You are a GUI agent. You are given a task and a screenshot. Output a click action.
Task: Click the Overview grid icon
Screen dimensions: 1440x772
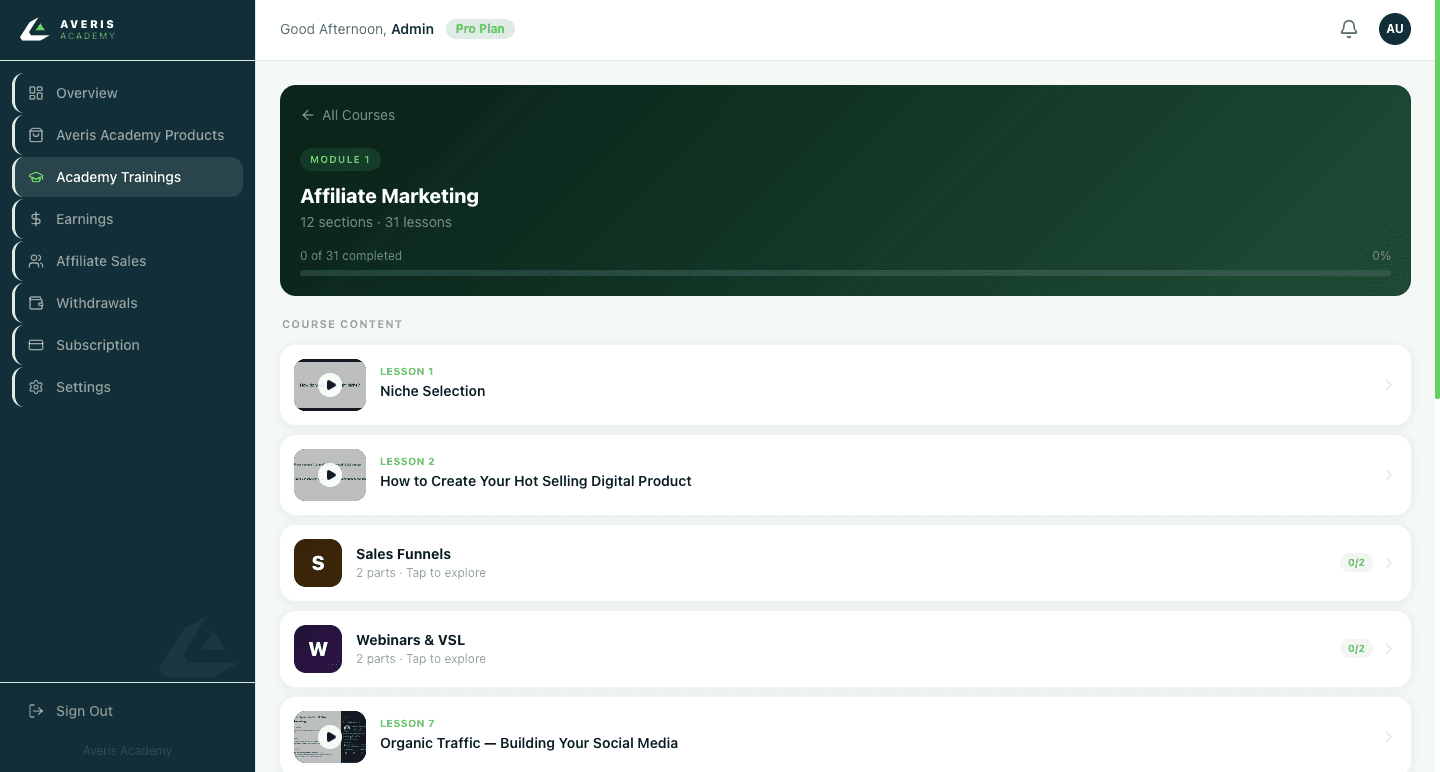pos(36,93)
